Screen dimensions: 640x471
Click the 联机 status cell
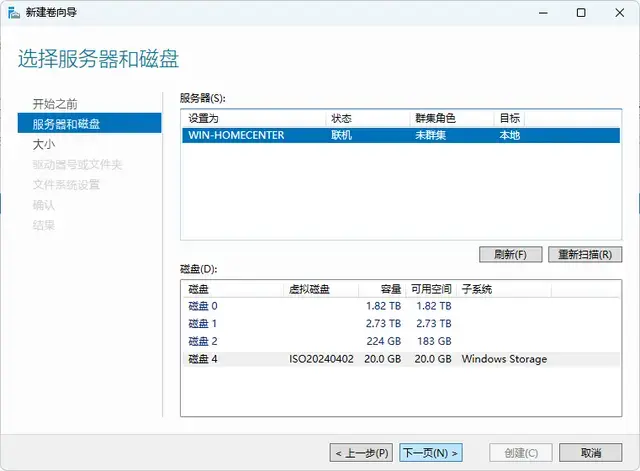click(x=341, y=135)
